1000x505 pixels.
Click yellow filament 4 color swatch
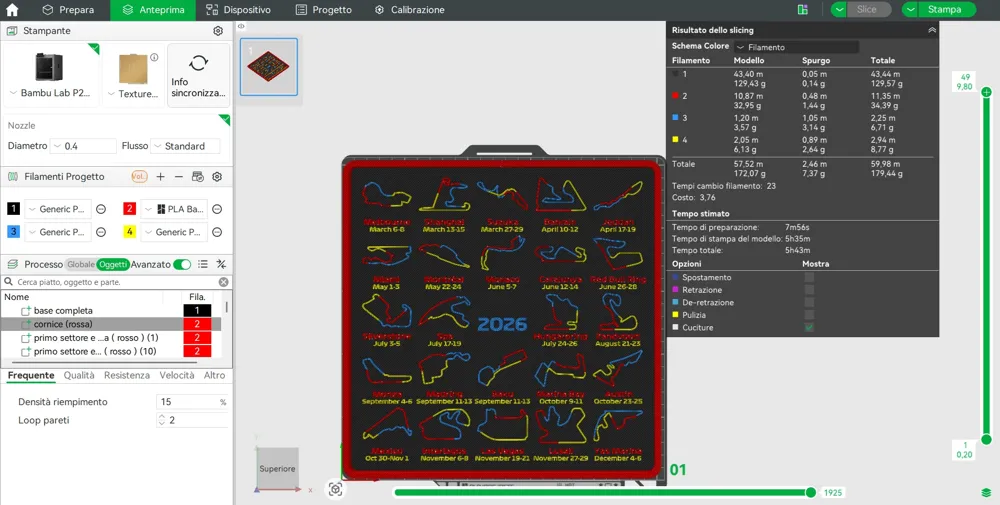(x=129, y=232)
